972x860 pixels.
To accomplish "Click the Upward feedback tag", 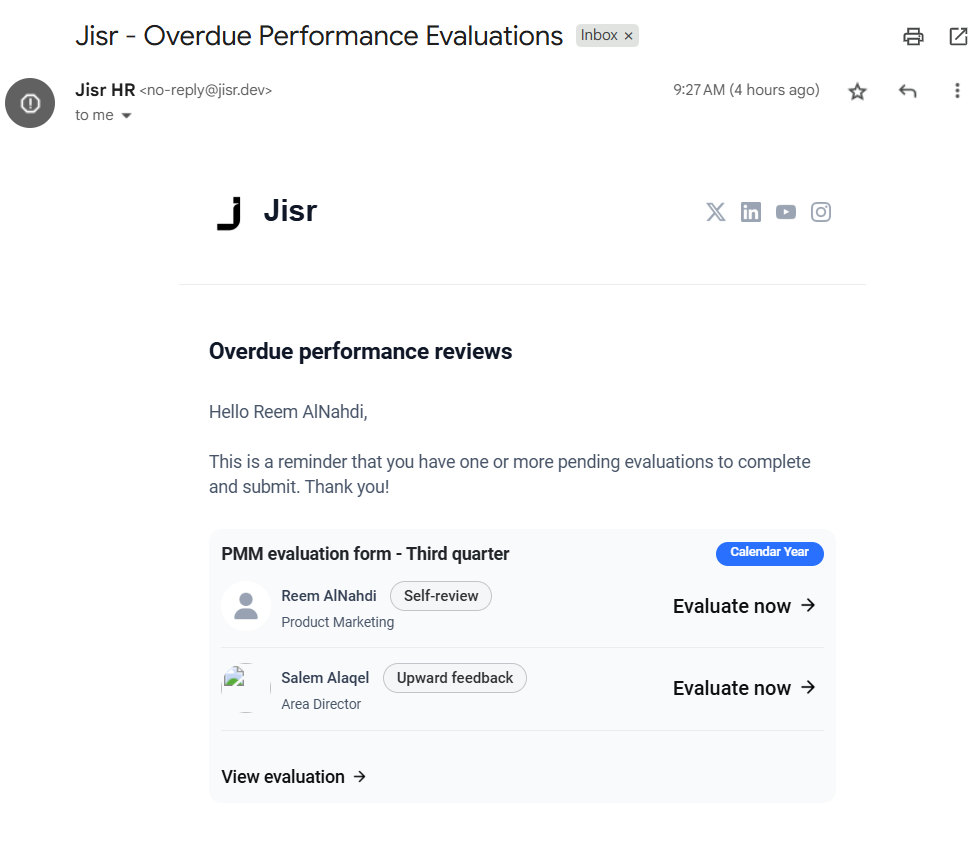I will (x=455, y=678).
